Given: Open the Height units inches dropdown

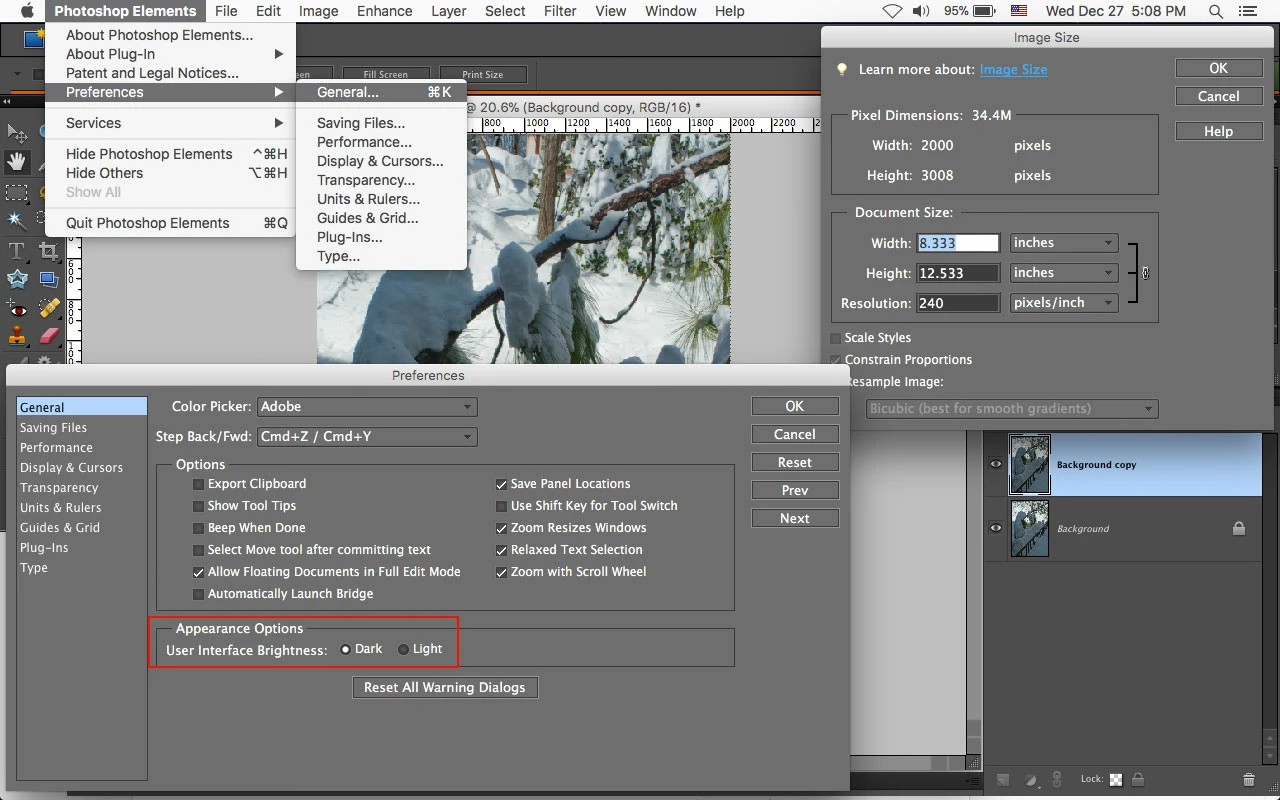Looking at the screenshot, I should click(x=1064, y=273).
